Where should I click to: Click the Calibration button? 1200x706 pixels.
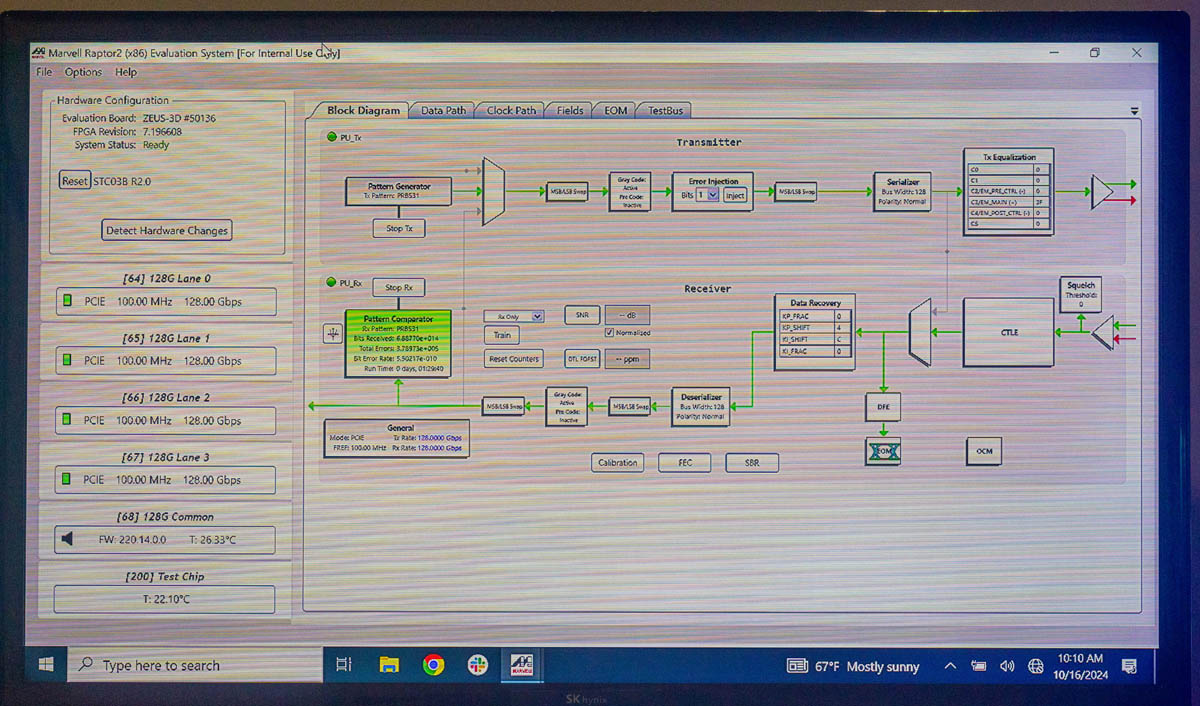(x=617, y=462)
